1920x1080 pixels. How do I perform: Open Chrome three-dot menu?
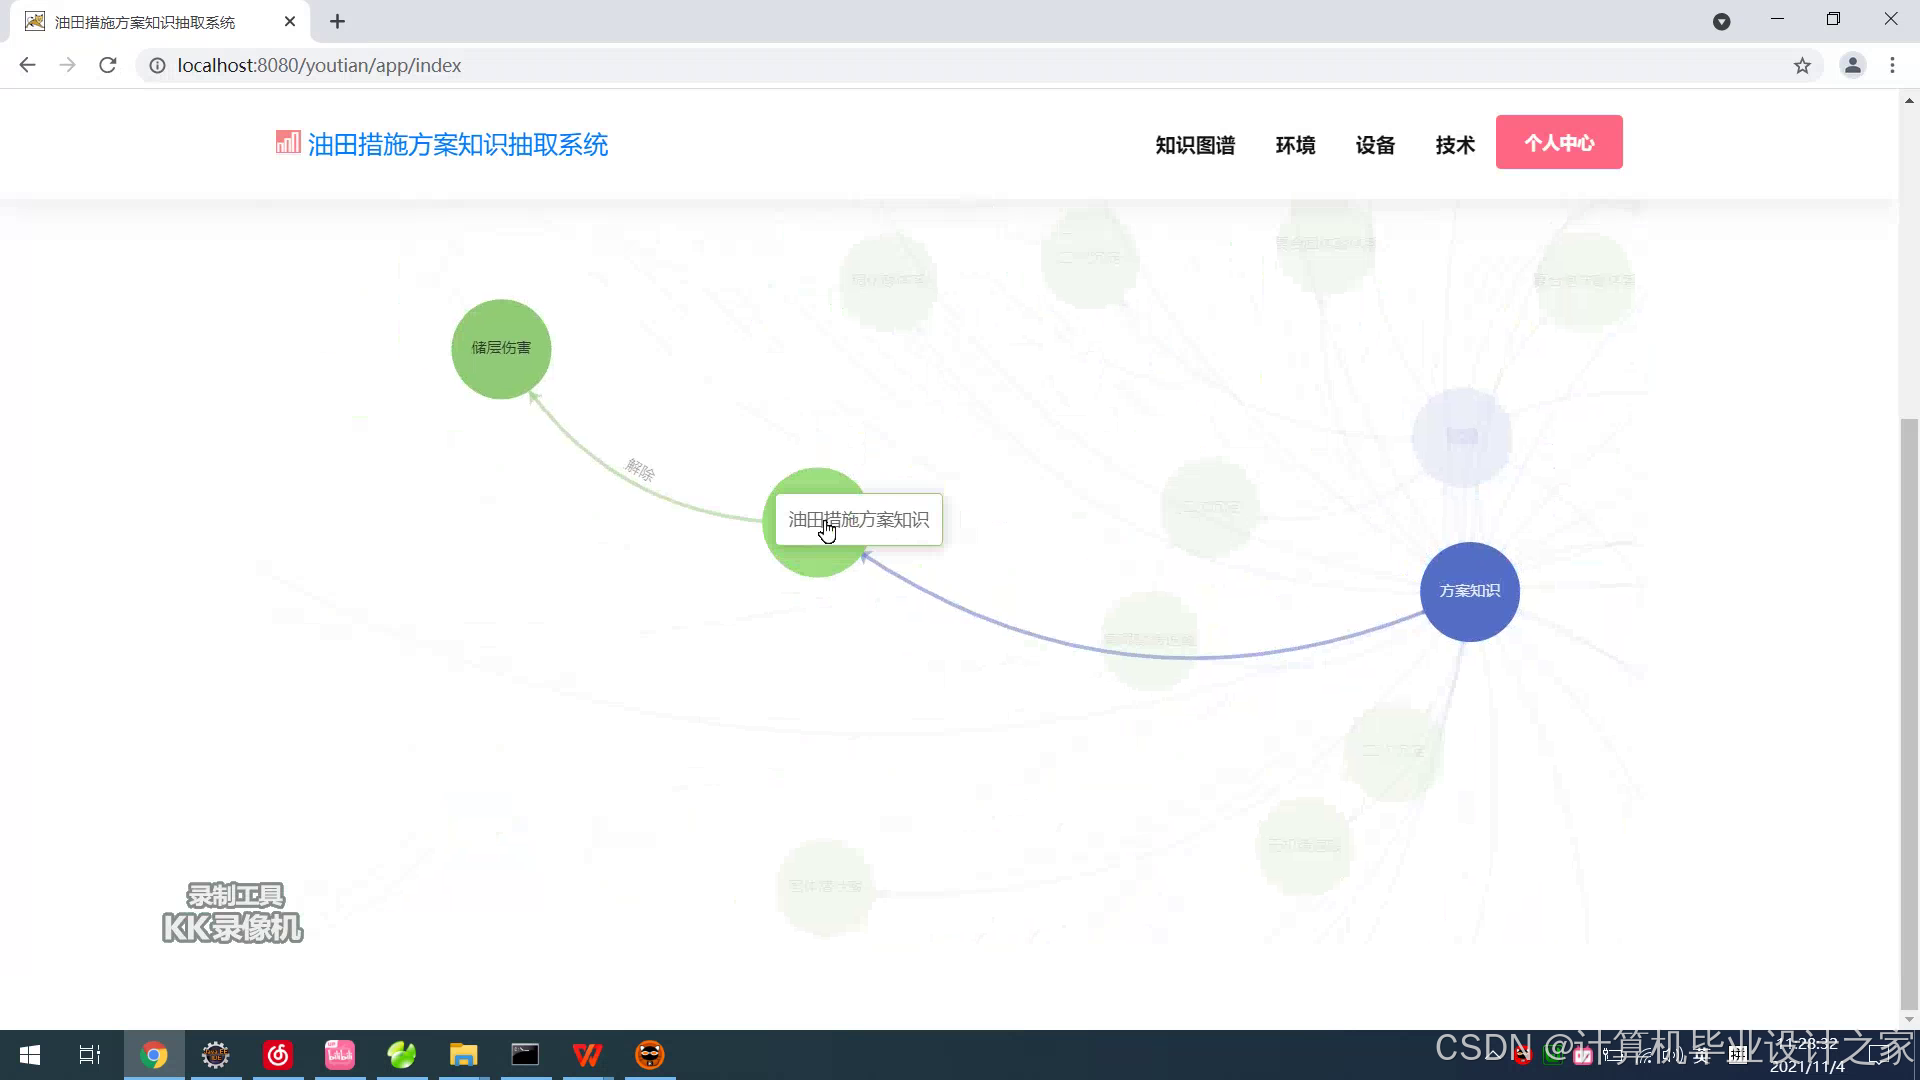pos(1892,66)
